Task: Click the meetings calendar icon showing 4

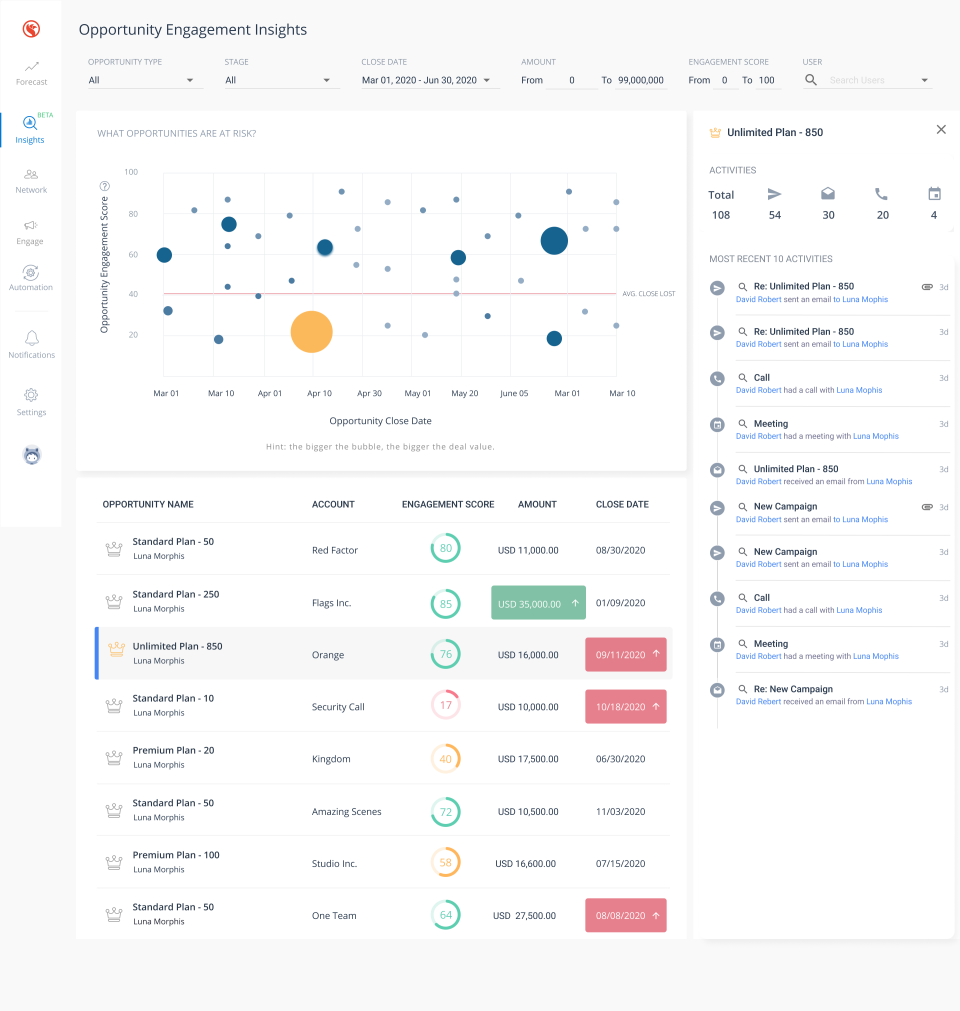Action: click(x=933, y=194)
